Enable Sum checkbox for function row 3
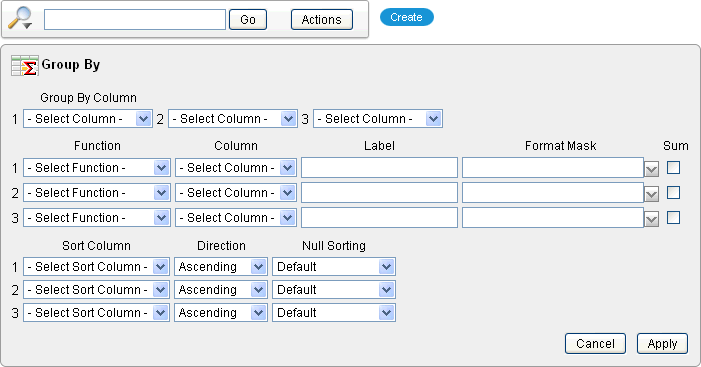Viewport: 701px width, 367px height. (x=673, y=218)
